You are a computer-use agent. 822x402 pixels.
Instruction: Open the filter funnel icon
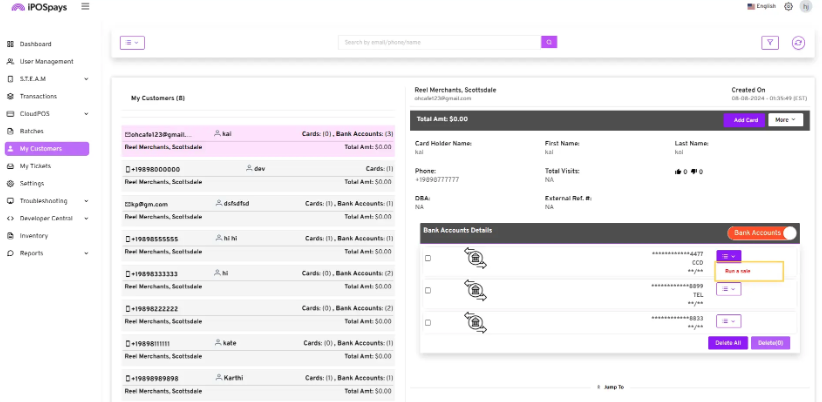770,42
